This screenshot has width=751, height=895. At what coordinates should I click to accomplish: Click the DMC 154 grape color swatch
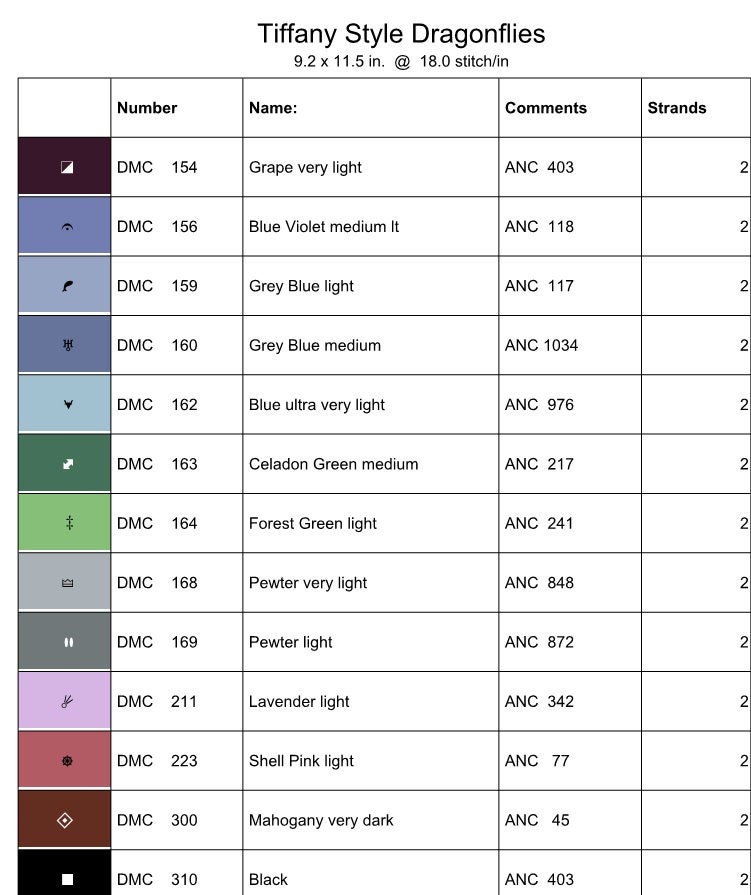(x=64, y=166)
